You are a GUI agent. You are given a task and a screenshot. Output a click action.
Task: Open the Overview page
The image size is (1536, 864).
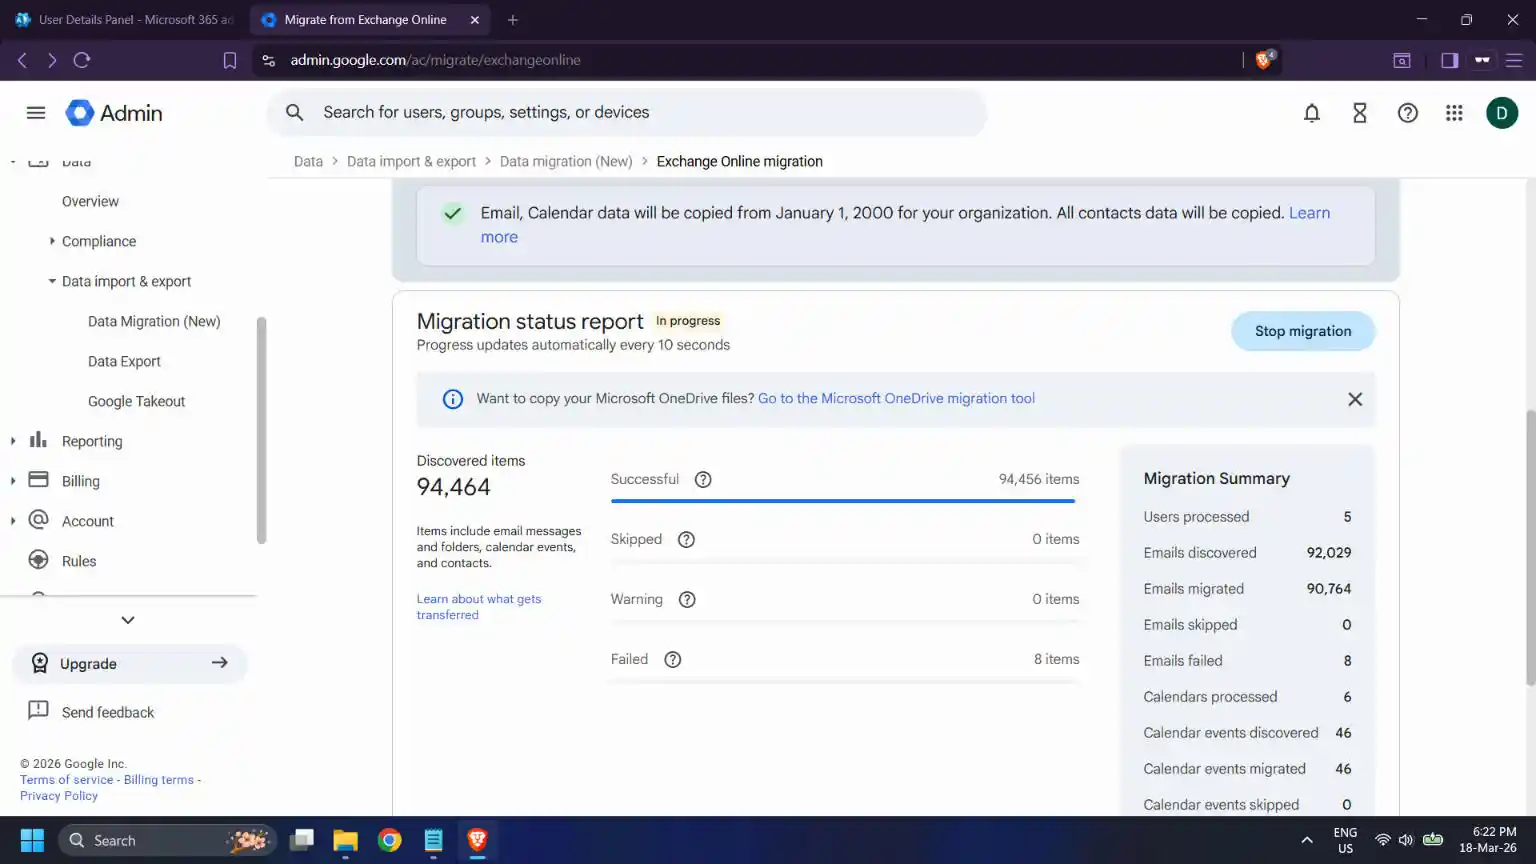pyautogui.click(x=90, y=201)
